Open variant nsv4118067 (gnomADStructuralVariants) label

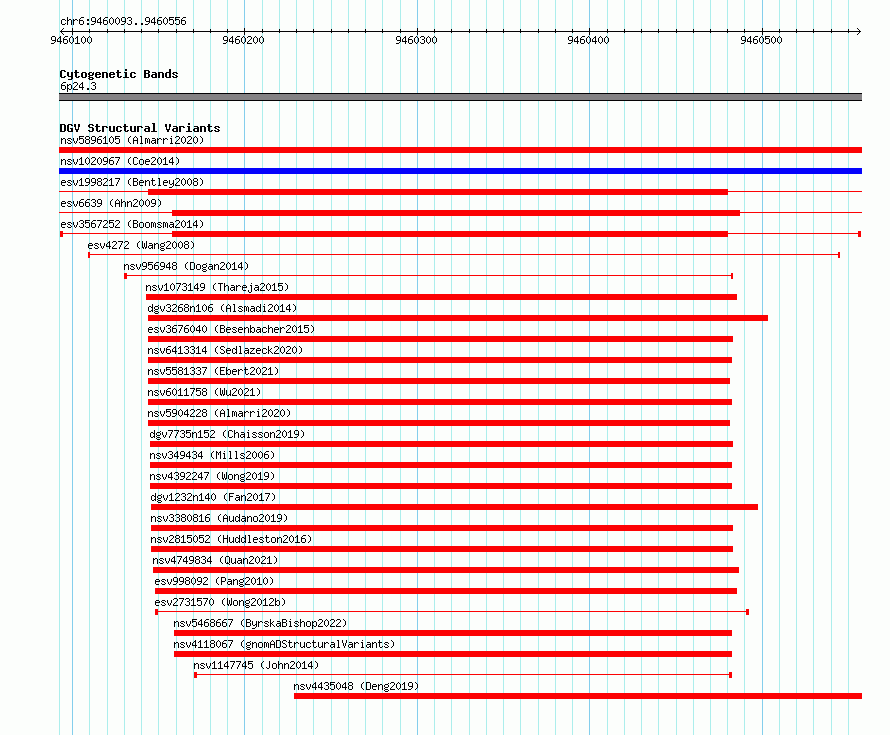pos(284,644)
